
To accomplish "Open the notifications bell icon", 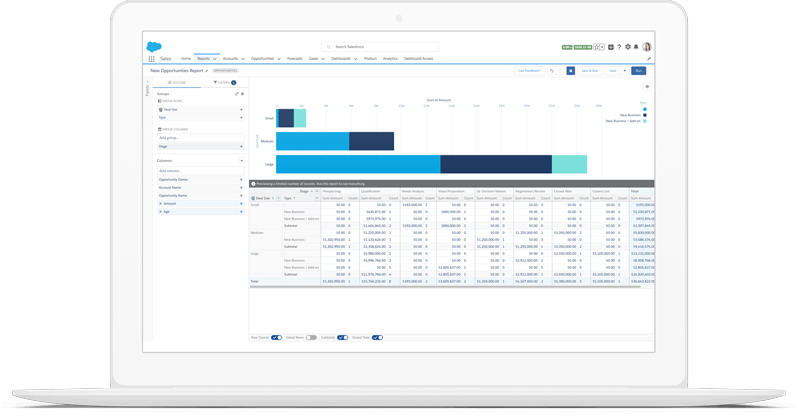I will click(x=637, y=47).
